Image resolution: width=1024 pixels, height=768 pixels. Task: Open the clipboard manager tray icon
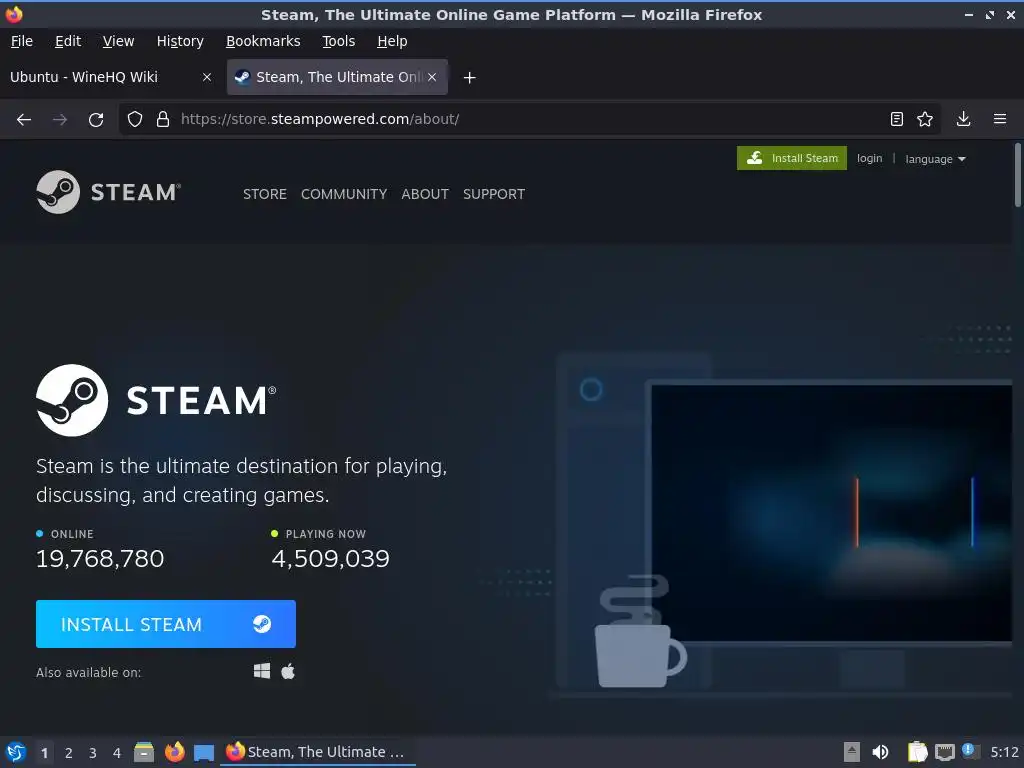point(918,752)
